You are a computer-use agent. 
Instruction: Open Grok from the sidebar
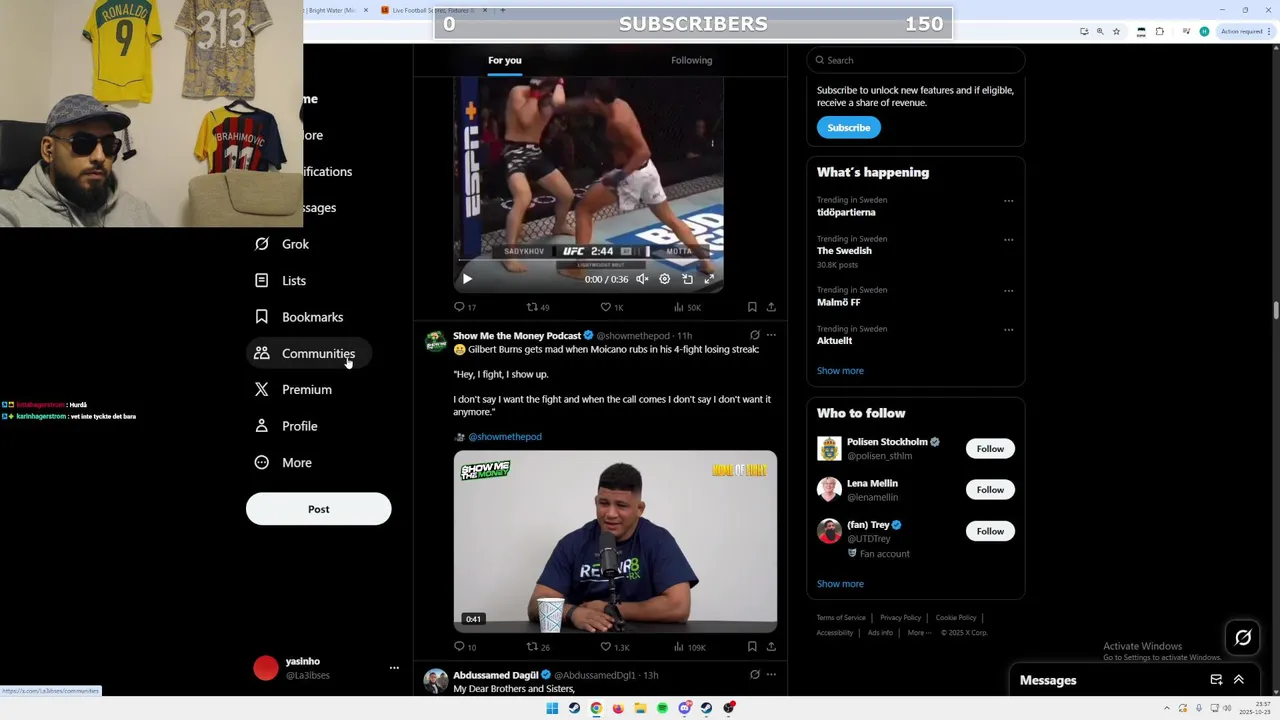click(x=282, y=244)
